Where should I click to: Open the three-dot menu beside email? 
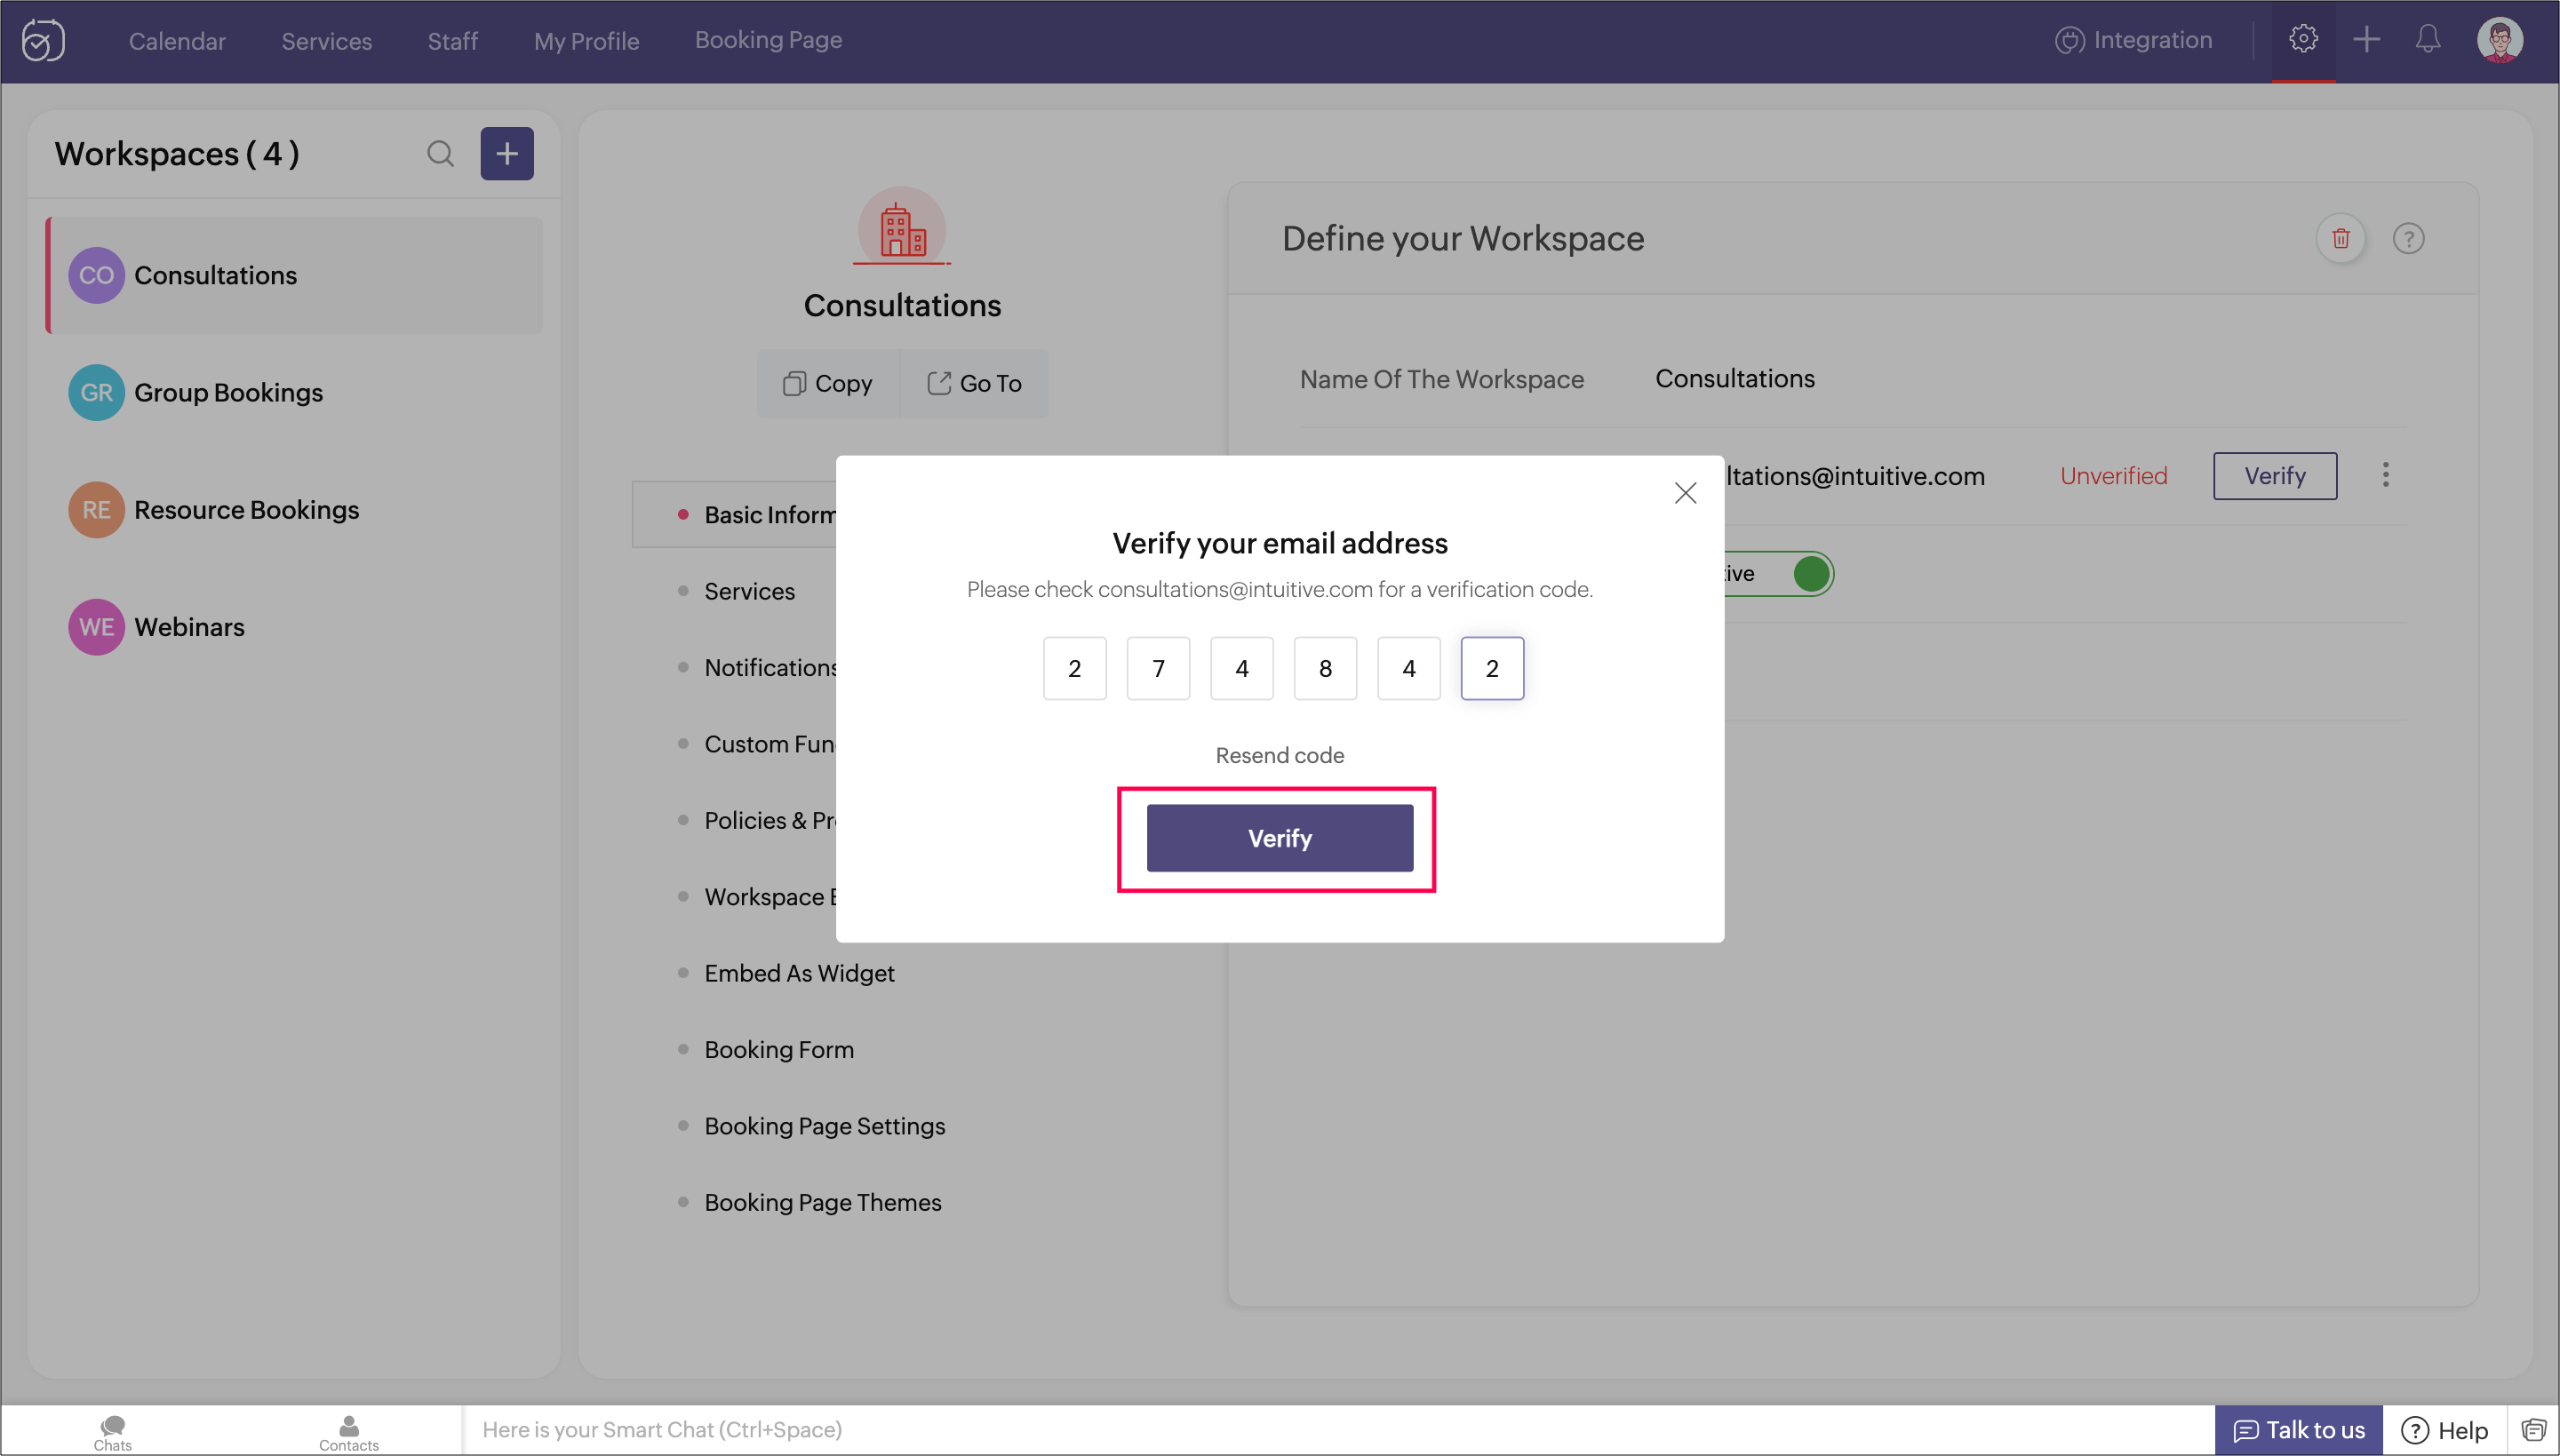[x=2385, y=475]
